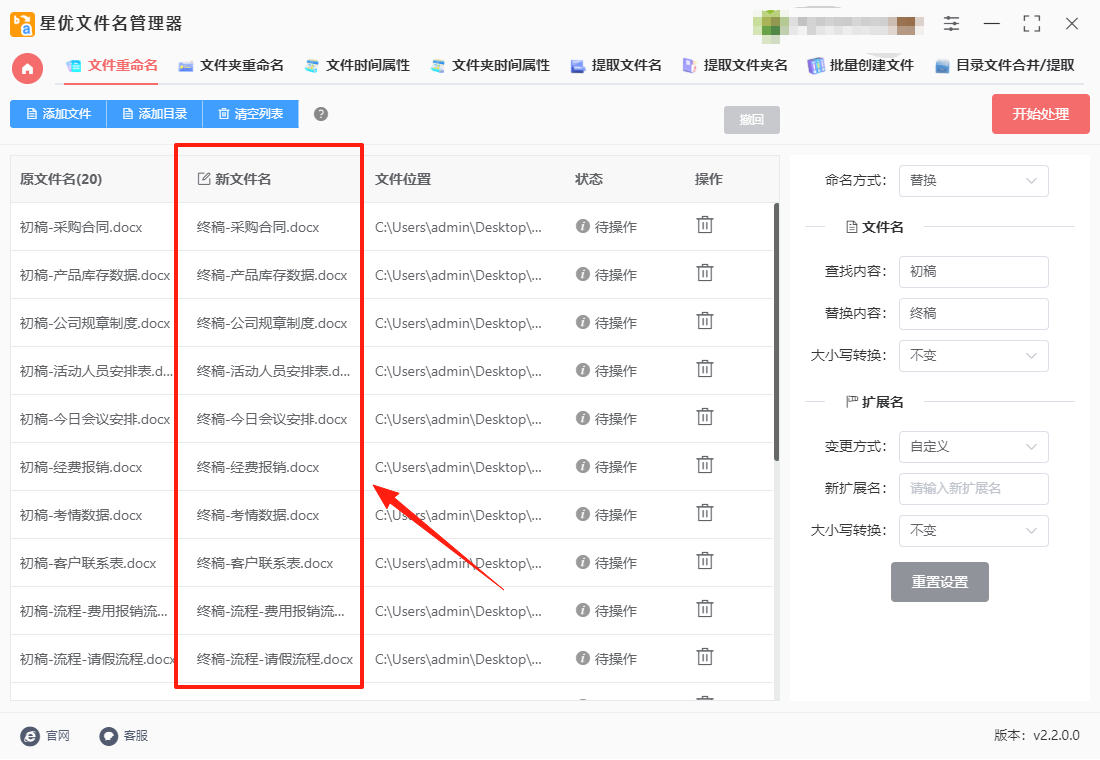Image resolution: width=1100 pixels, height=760 pixels.
Task: Click the question mark help icon
Action: (x=321, y=114)
